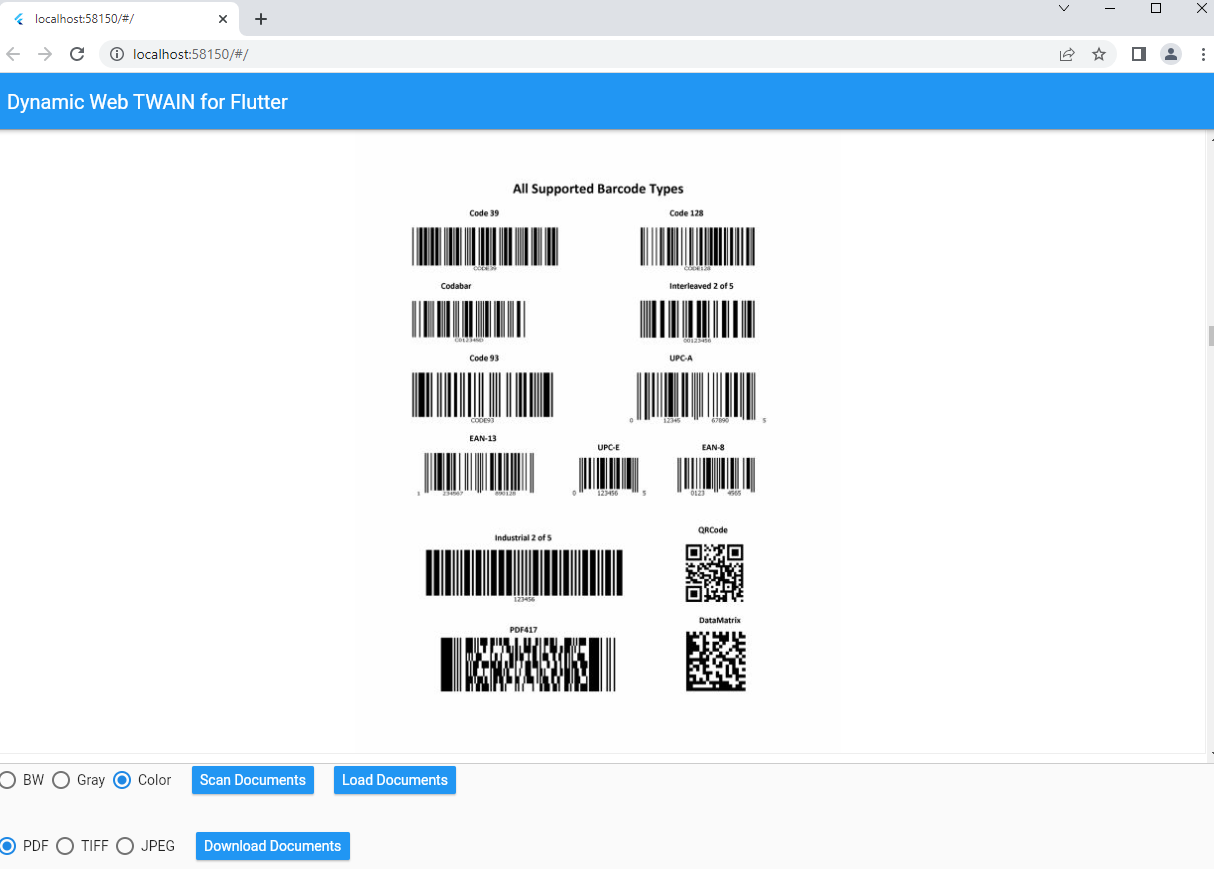Open a new tab with the plus icon

pos(261,19)
